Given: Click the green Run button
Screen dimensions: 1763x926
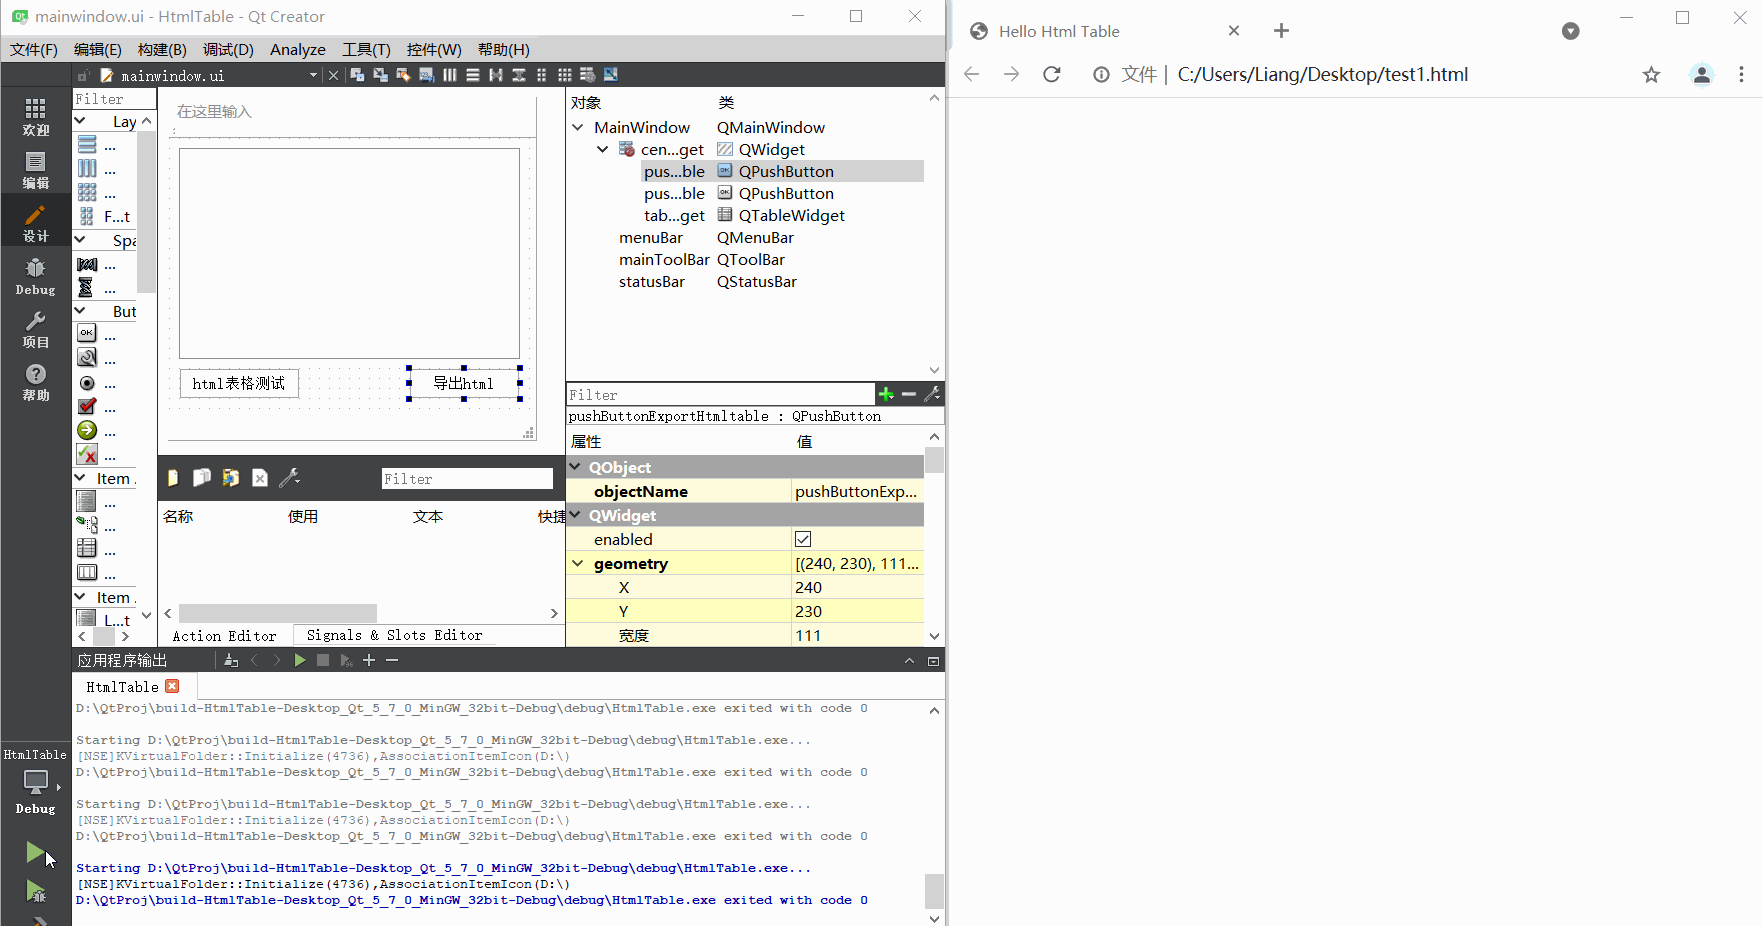Looking at the screenshot, I should pyautogui.click(x=35, y=852).
